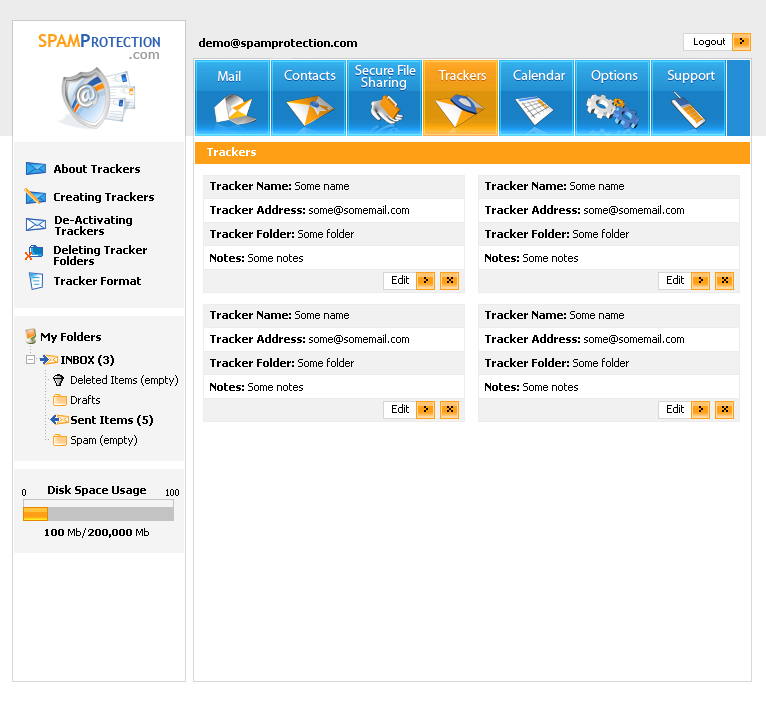
Task: Click the orange arrow beside Logout
Action: (742, 42)
